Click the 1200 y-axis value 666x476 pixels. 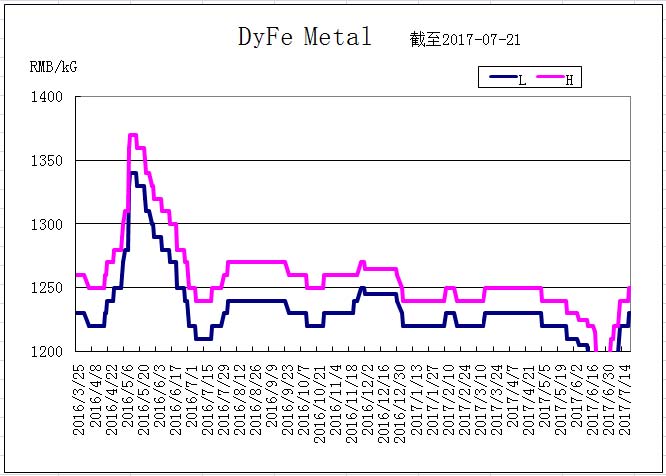pyautogui.click(x=46, y=352)
